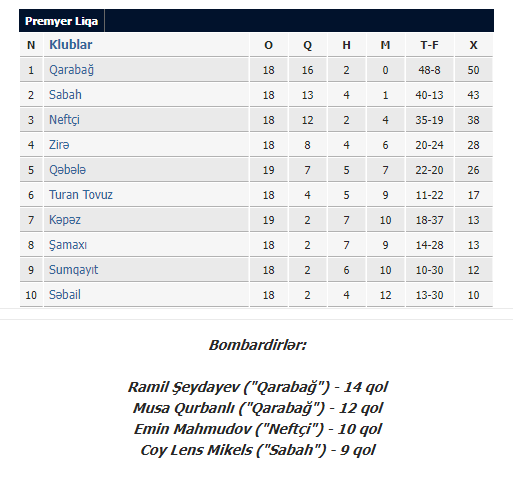Click the O games played header
Screen dimensions: 513x497
268,45
